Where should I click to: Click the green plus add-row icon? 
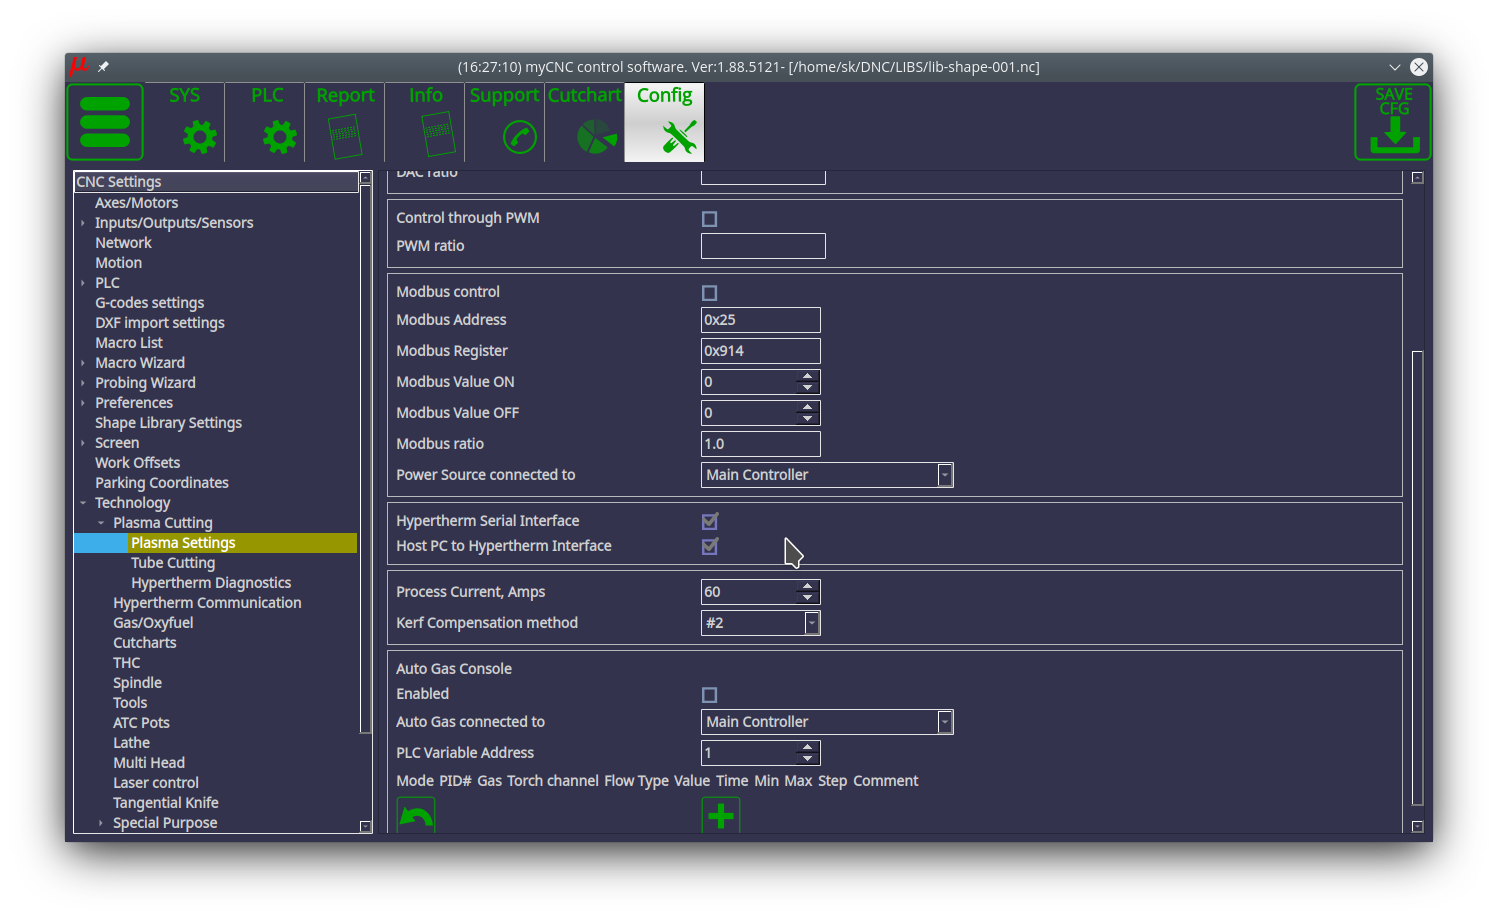(720, 815)
